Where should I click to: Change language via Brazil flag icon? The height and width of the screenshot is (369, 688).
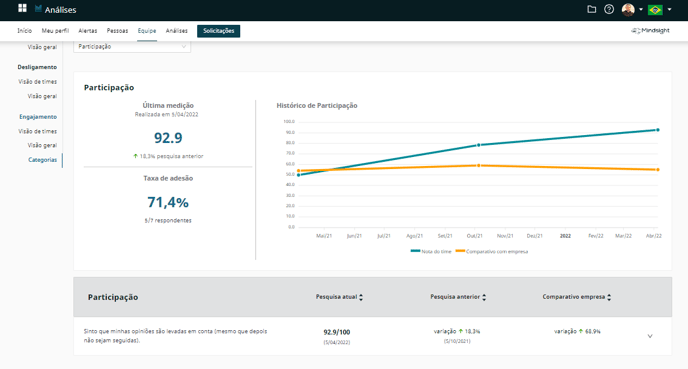[x=655, y=9]
